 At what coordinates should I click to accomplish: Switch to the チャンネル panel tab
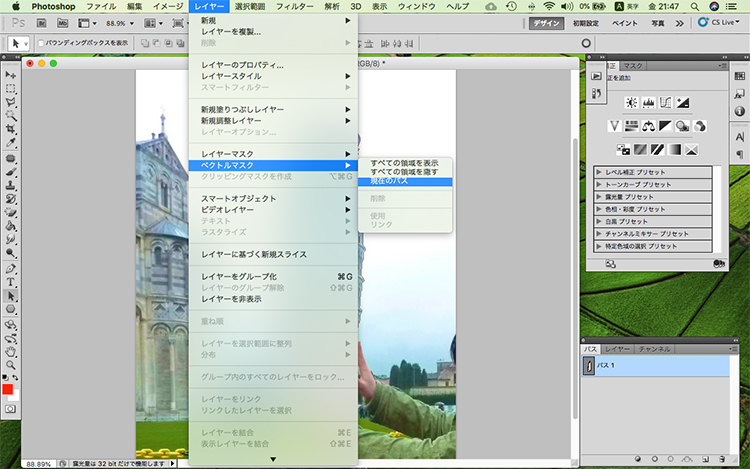click(x=654, y=349)
